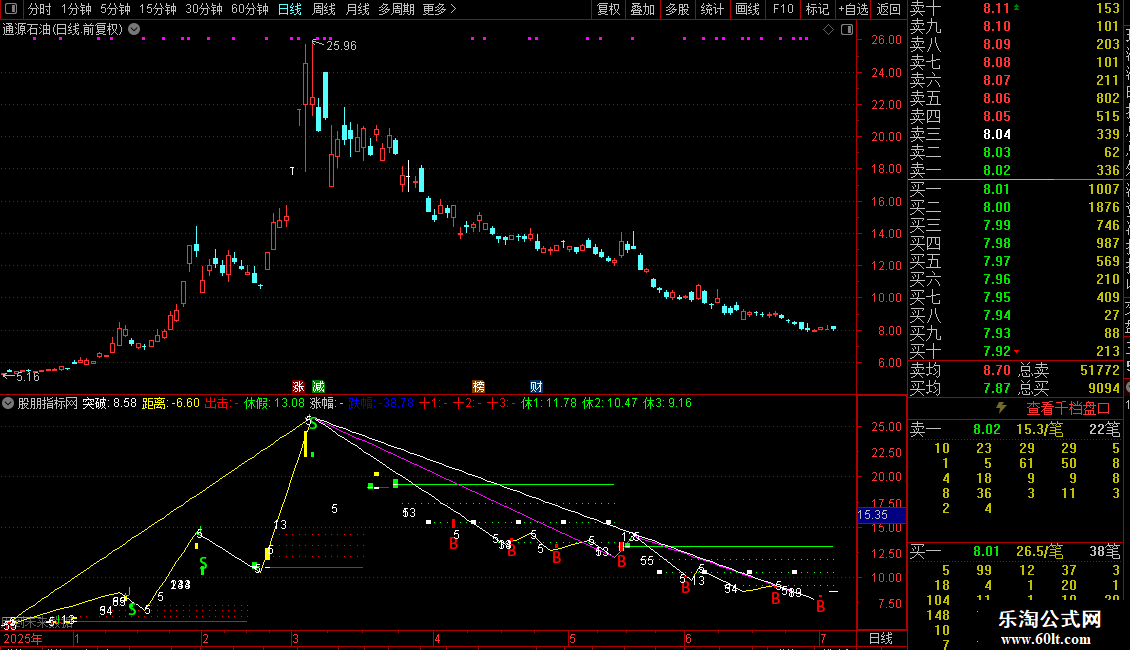
Task: Select the 日线 daily tab
Action: 290,9
